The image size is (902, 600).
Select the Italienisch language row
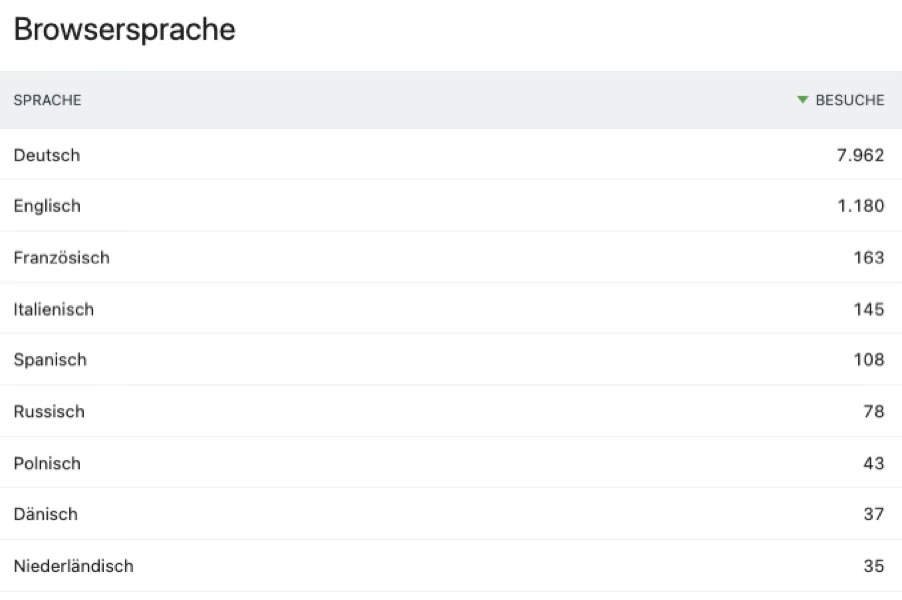pyautogui.click(x=54, y=310)
